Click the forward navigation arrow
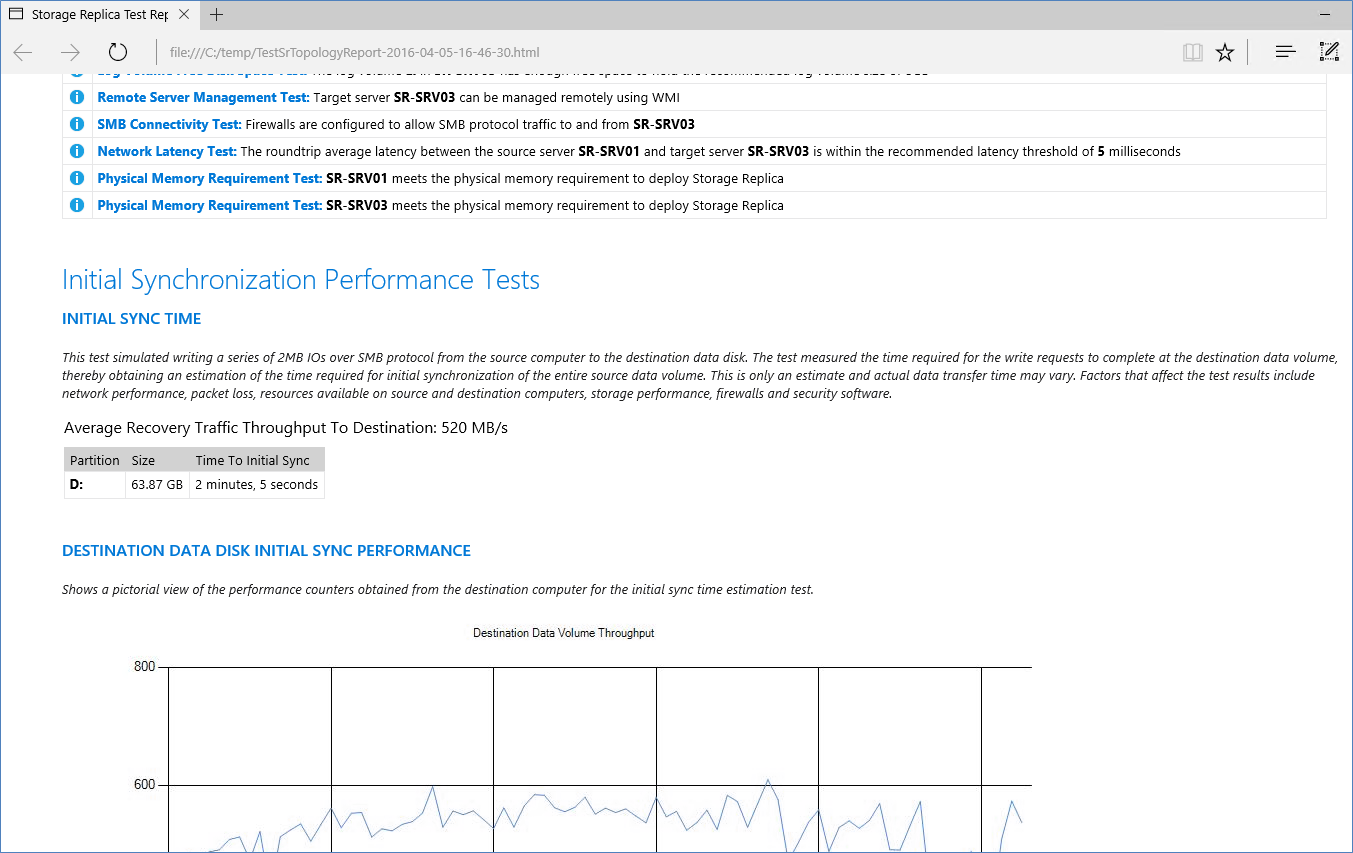 point(68,51)
